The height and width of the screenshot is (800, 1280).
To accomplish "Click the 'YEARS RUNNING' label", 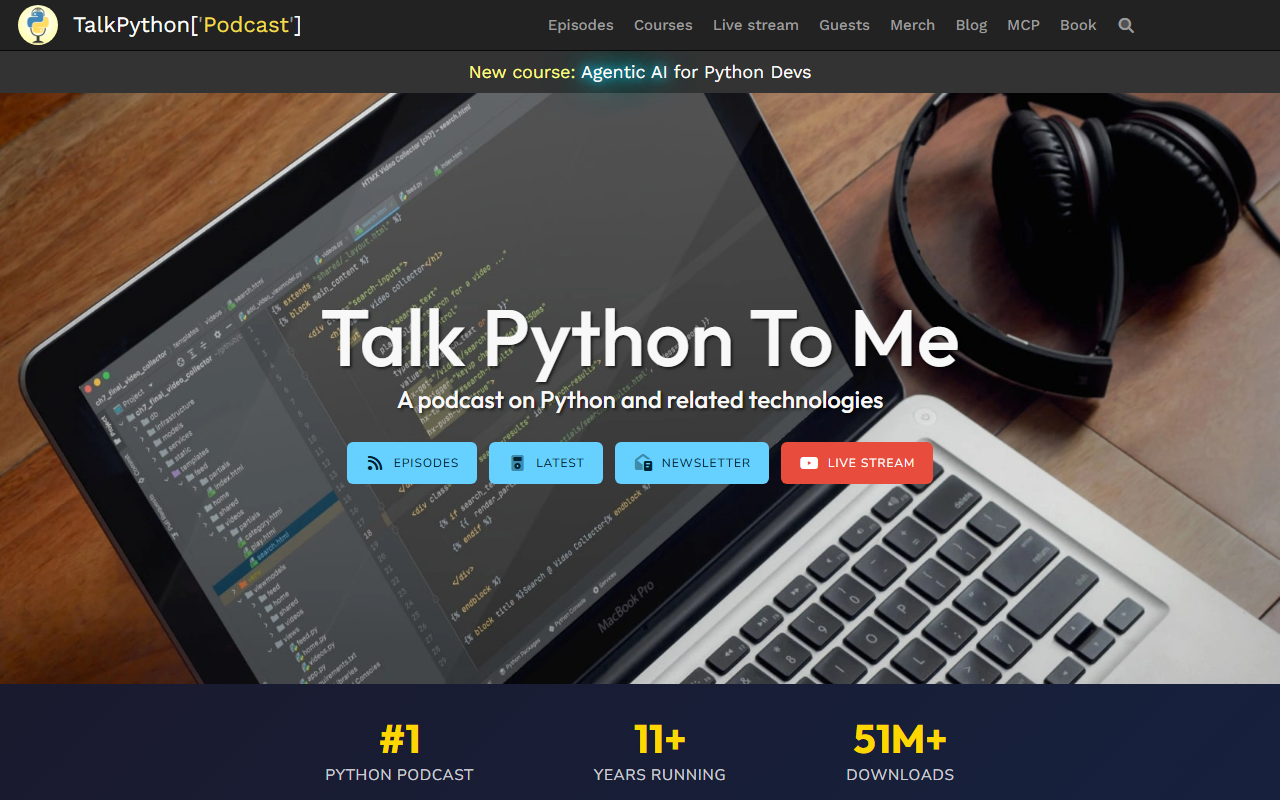I will pos(660,775).
